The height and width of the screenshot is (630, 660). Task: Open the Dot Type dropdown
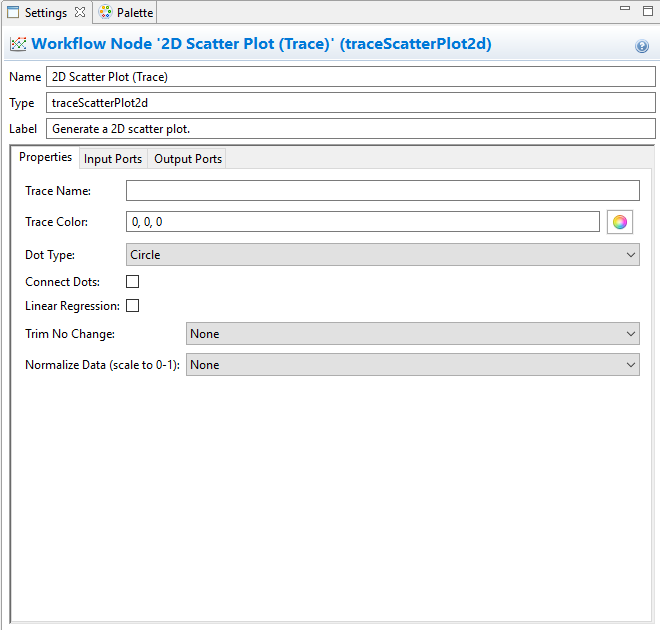(383, 255)
